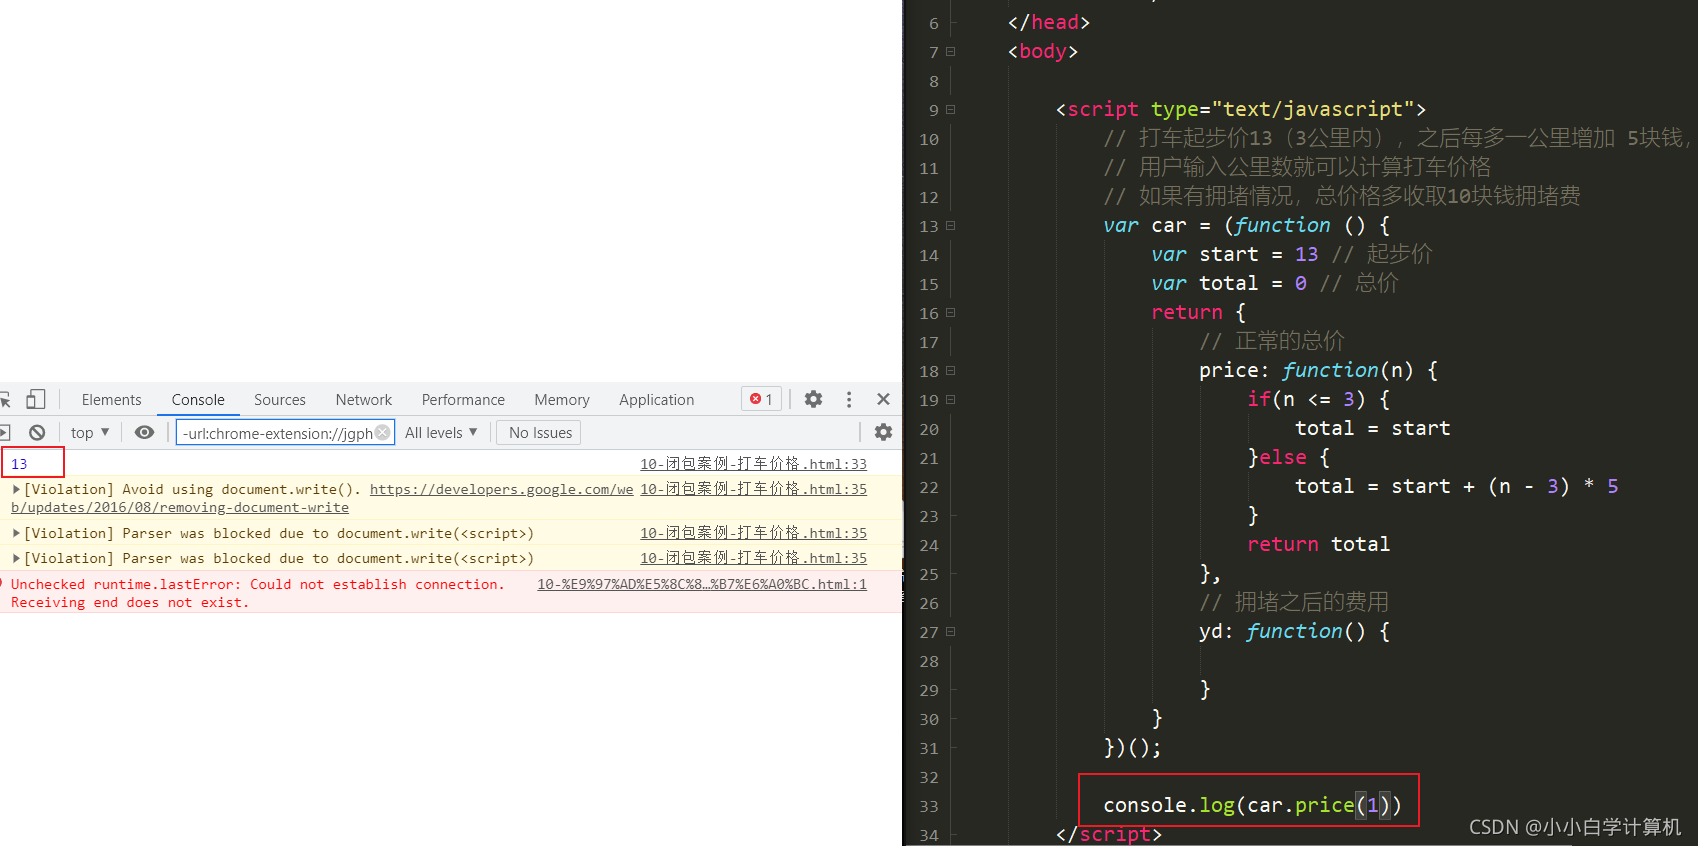Viewport: 1698px width, 846px height.
Task: Click the No Issues button
Action: pos(540,432)
